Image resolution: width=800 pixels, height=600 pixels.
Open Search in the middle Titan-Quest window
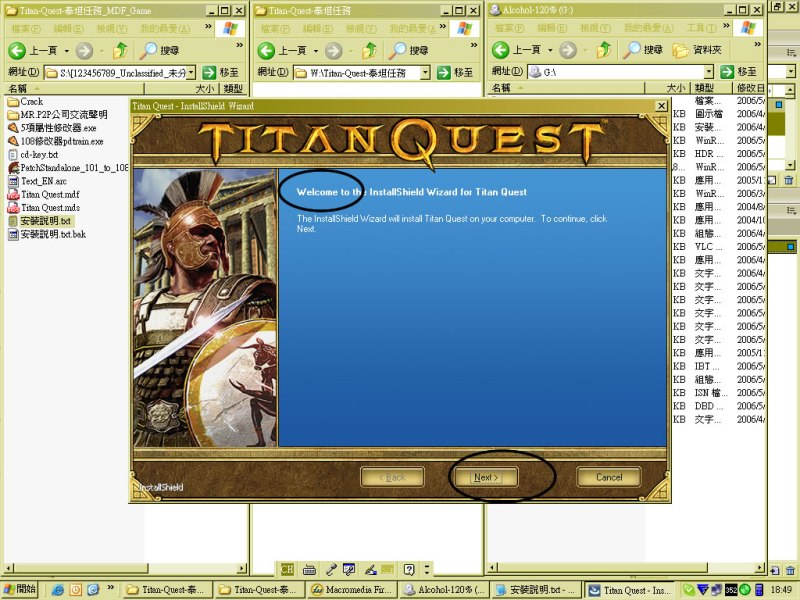[x=409, y=51]
